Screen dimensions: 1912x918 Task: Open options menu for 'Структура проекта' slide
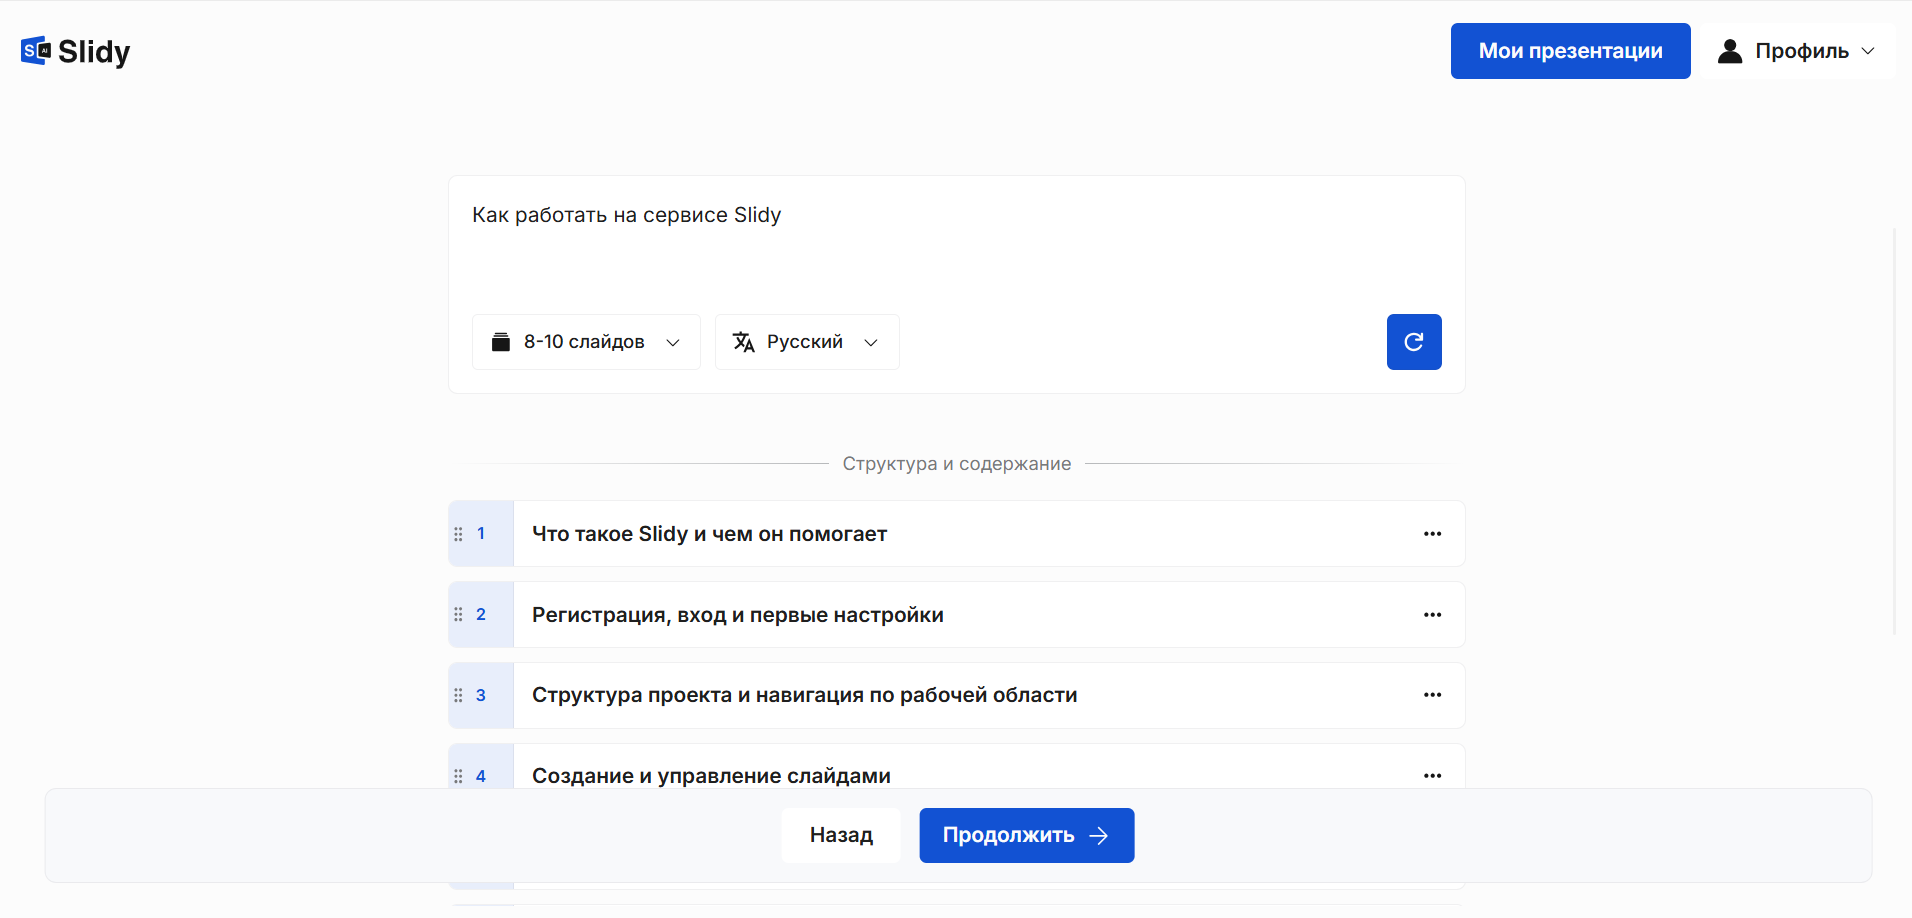1432,695
